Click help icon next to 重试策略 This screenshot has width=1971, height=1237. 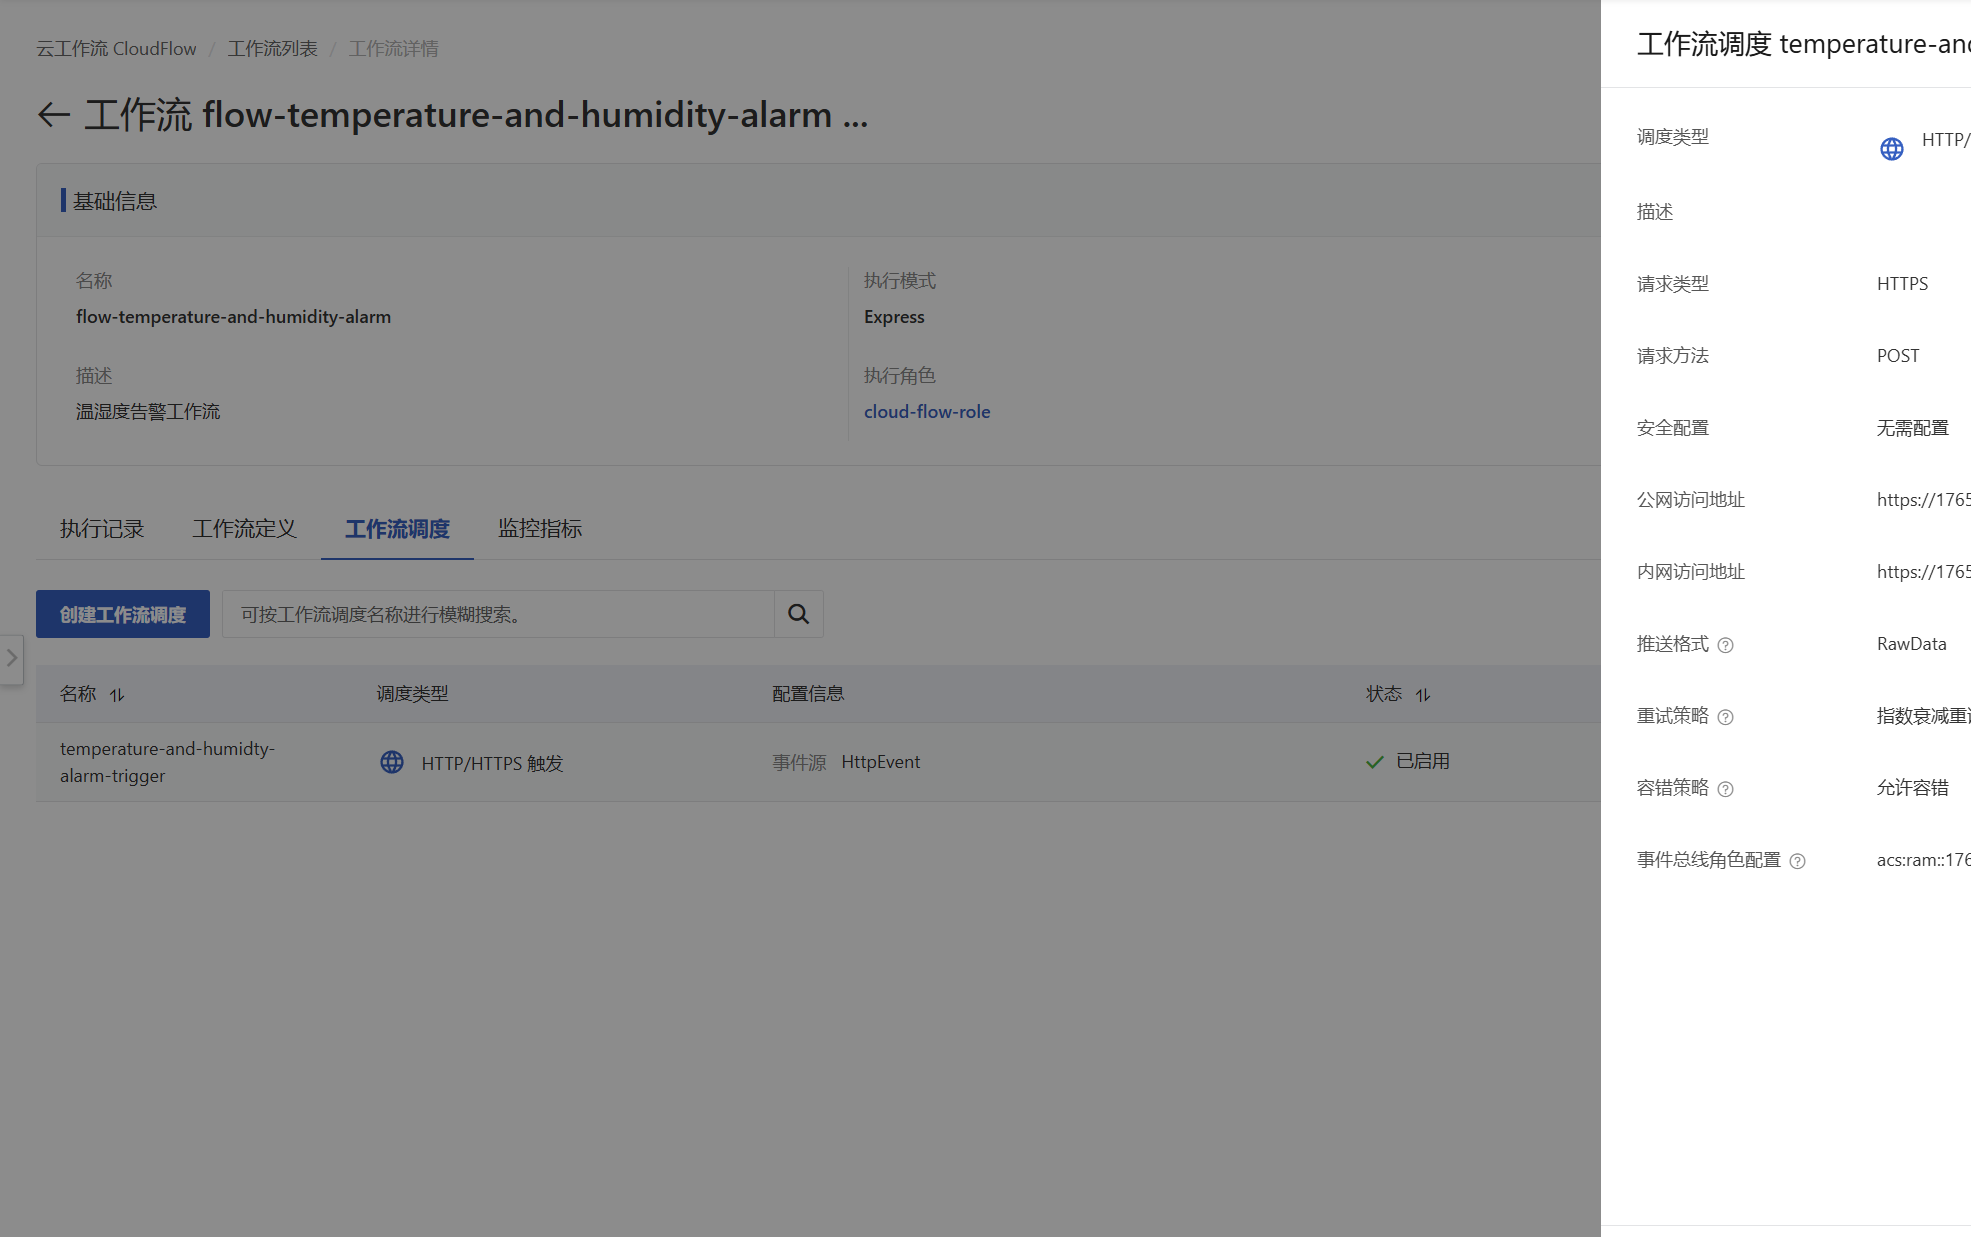1725,717
